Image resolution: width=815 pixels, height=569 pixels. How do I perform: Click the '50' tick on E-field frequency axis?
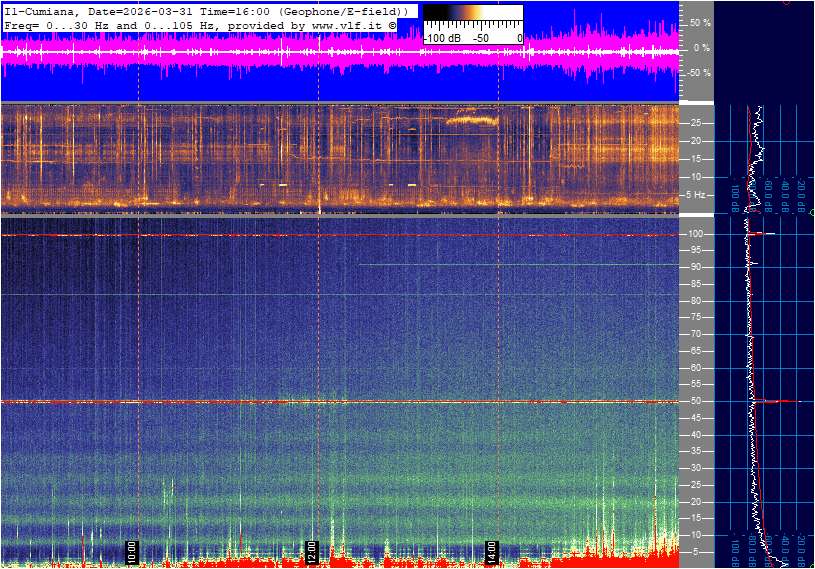click(695, 401)
